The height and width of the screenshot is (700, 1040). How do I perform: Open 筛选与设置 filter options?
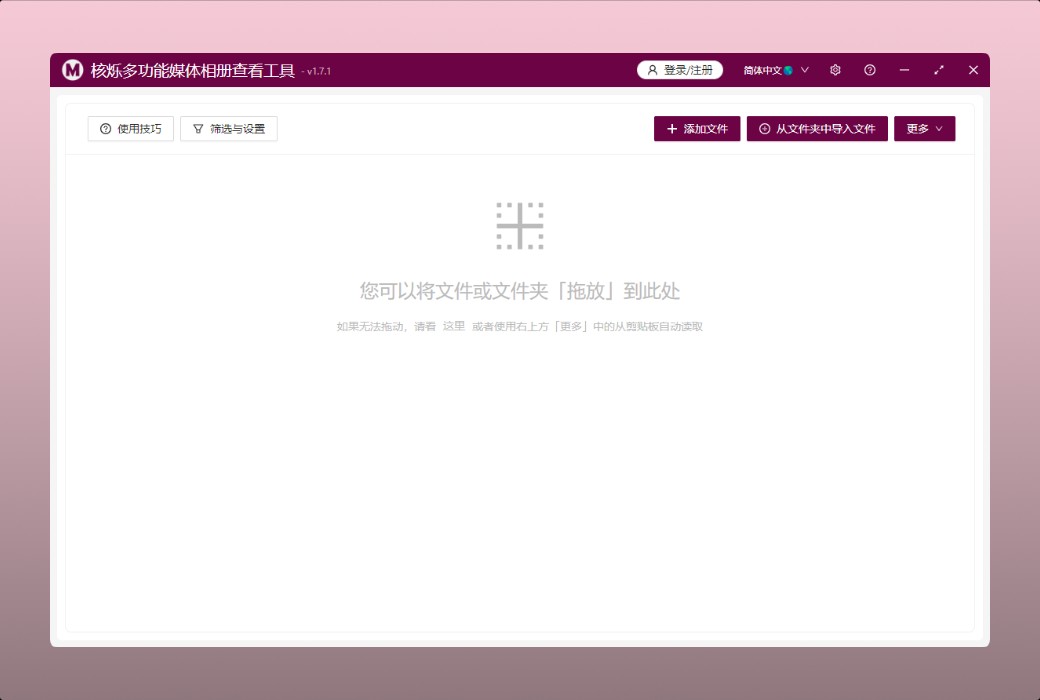coord(229,129)
